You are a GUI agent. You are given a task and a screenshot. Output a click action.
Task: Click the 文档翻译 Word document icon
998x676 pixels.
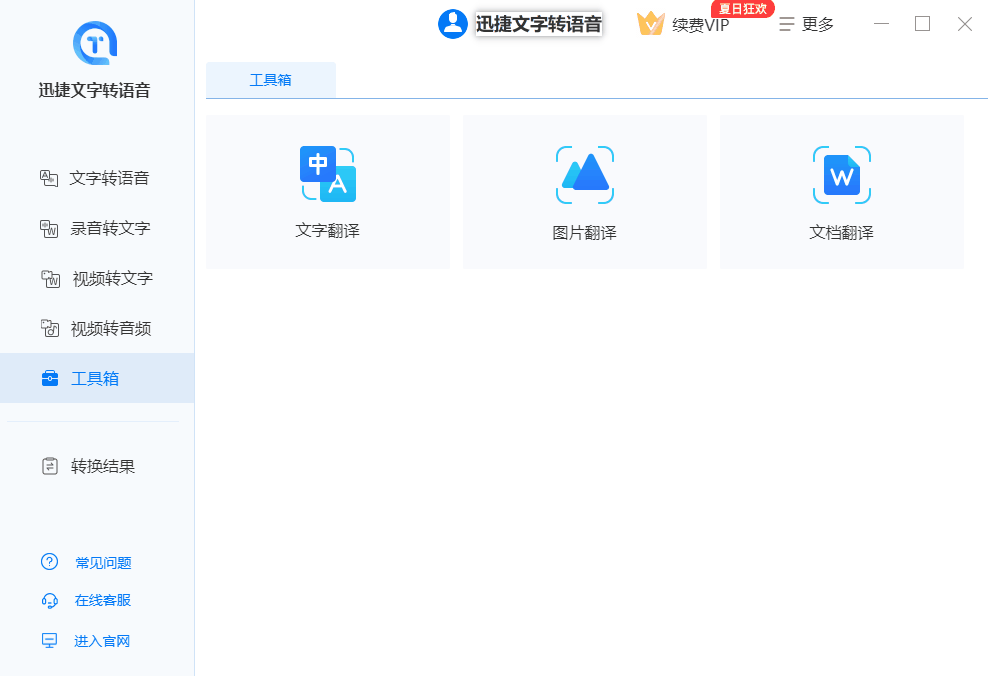click(841, 175)
